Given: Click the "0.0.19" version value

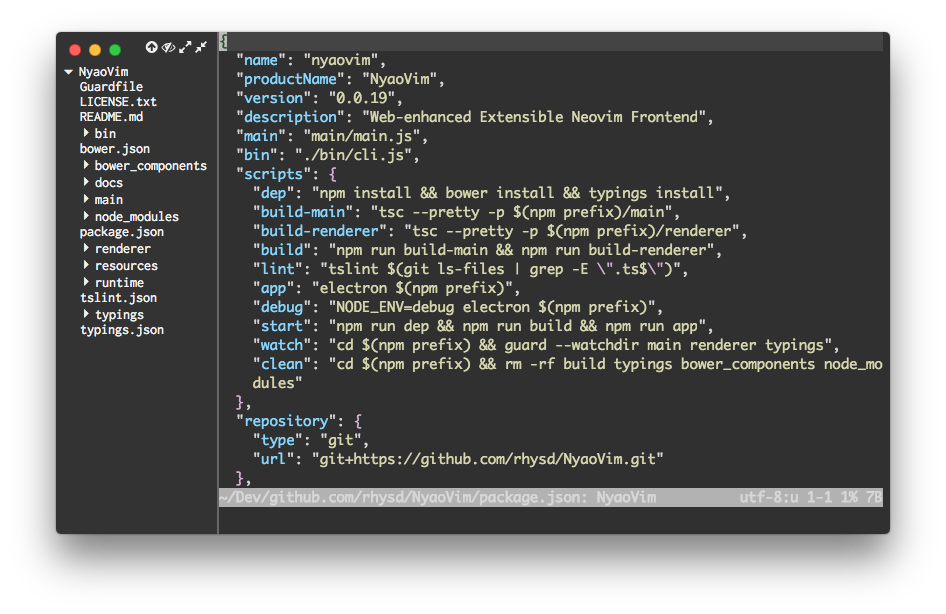Looking at the screenshot, I should [361, 98].
